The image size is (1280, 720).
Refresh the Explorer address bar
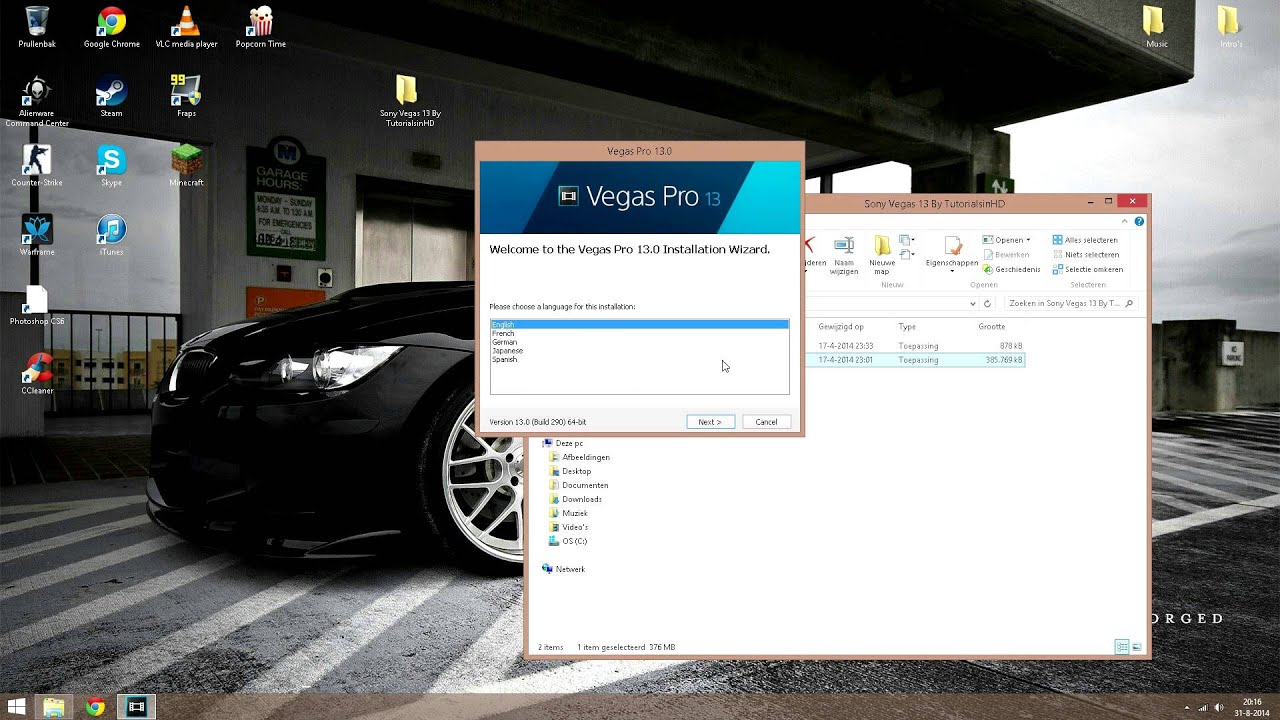click(987, 303)
